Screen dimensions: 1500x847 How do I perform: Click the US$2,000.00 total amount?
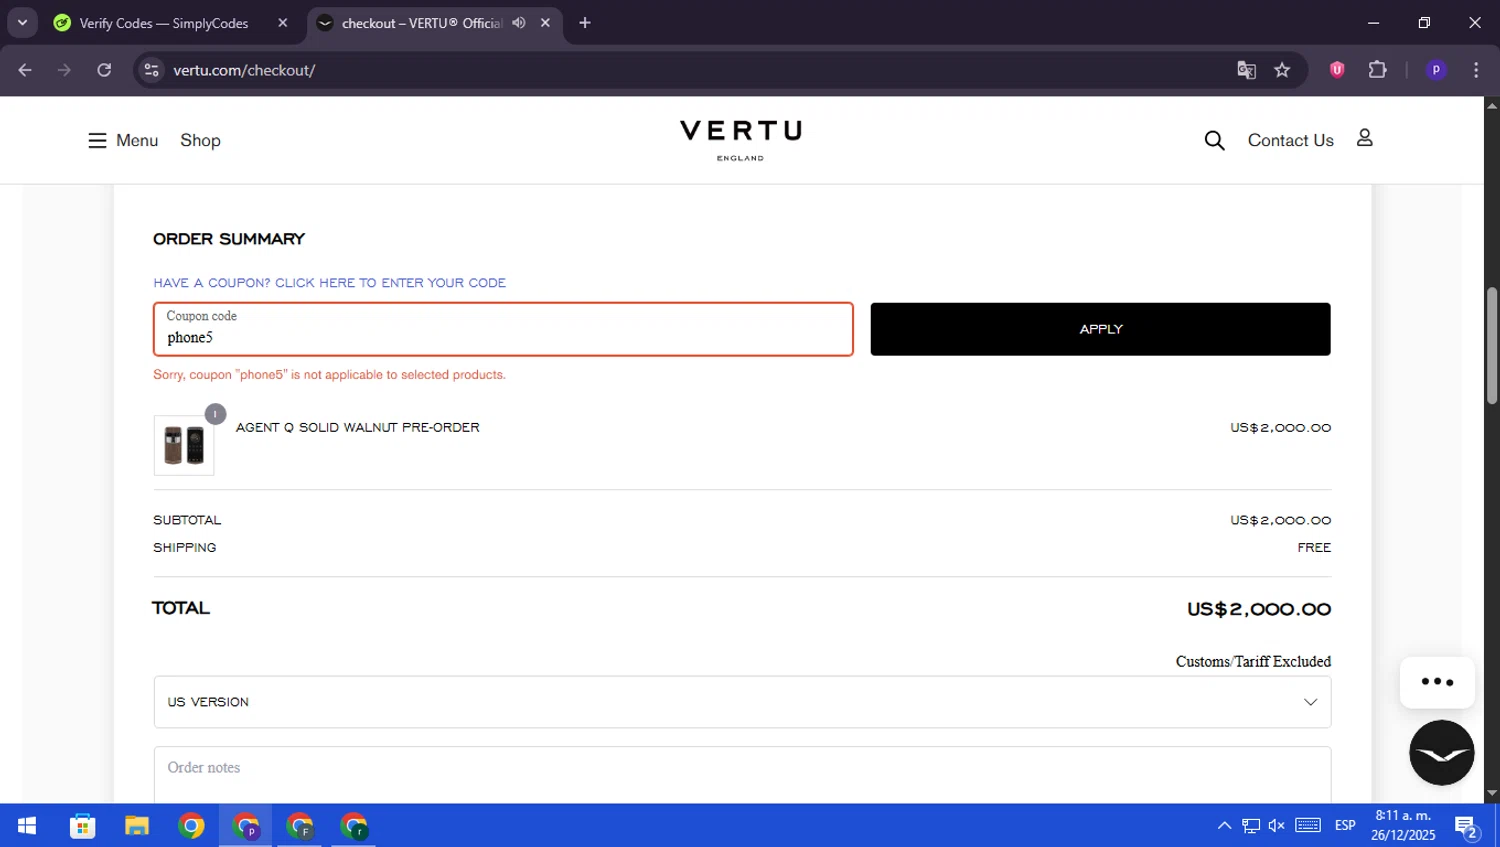click(1258, 609)
